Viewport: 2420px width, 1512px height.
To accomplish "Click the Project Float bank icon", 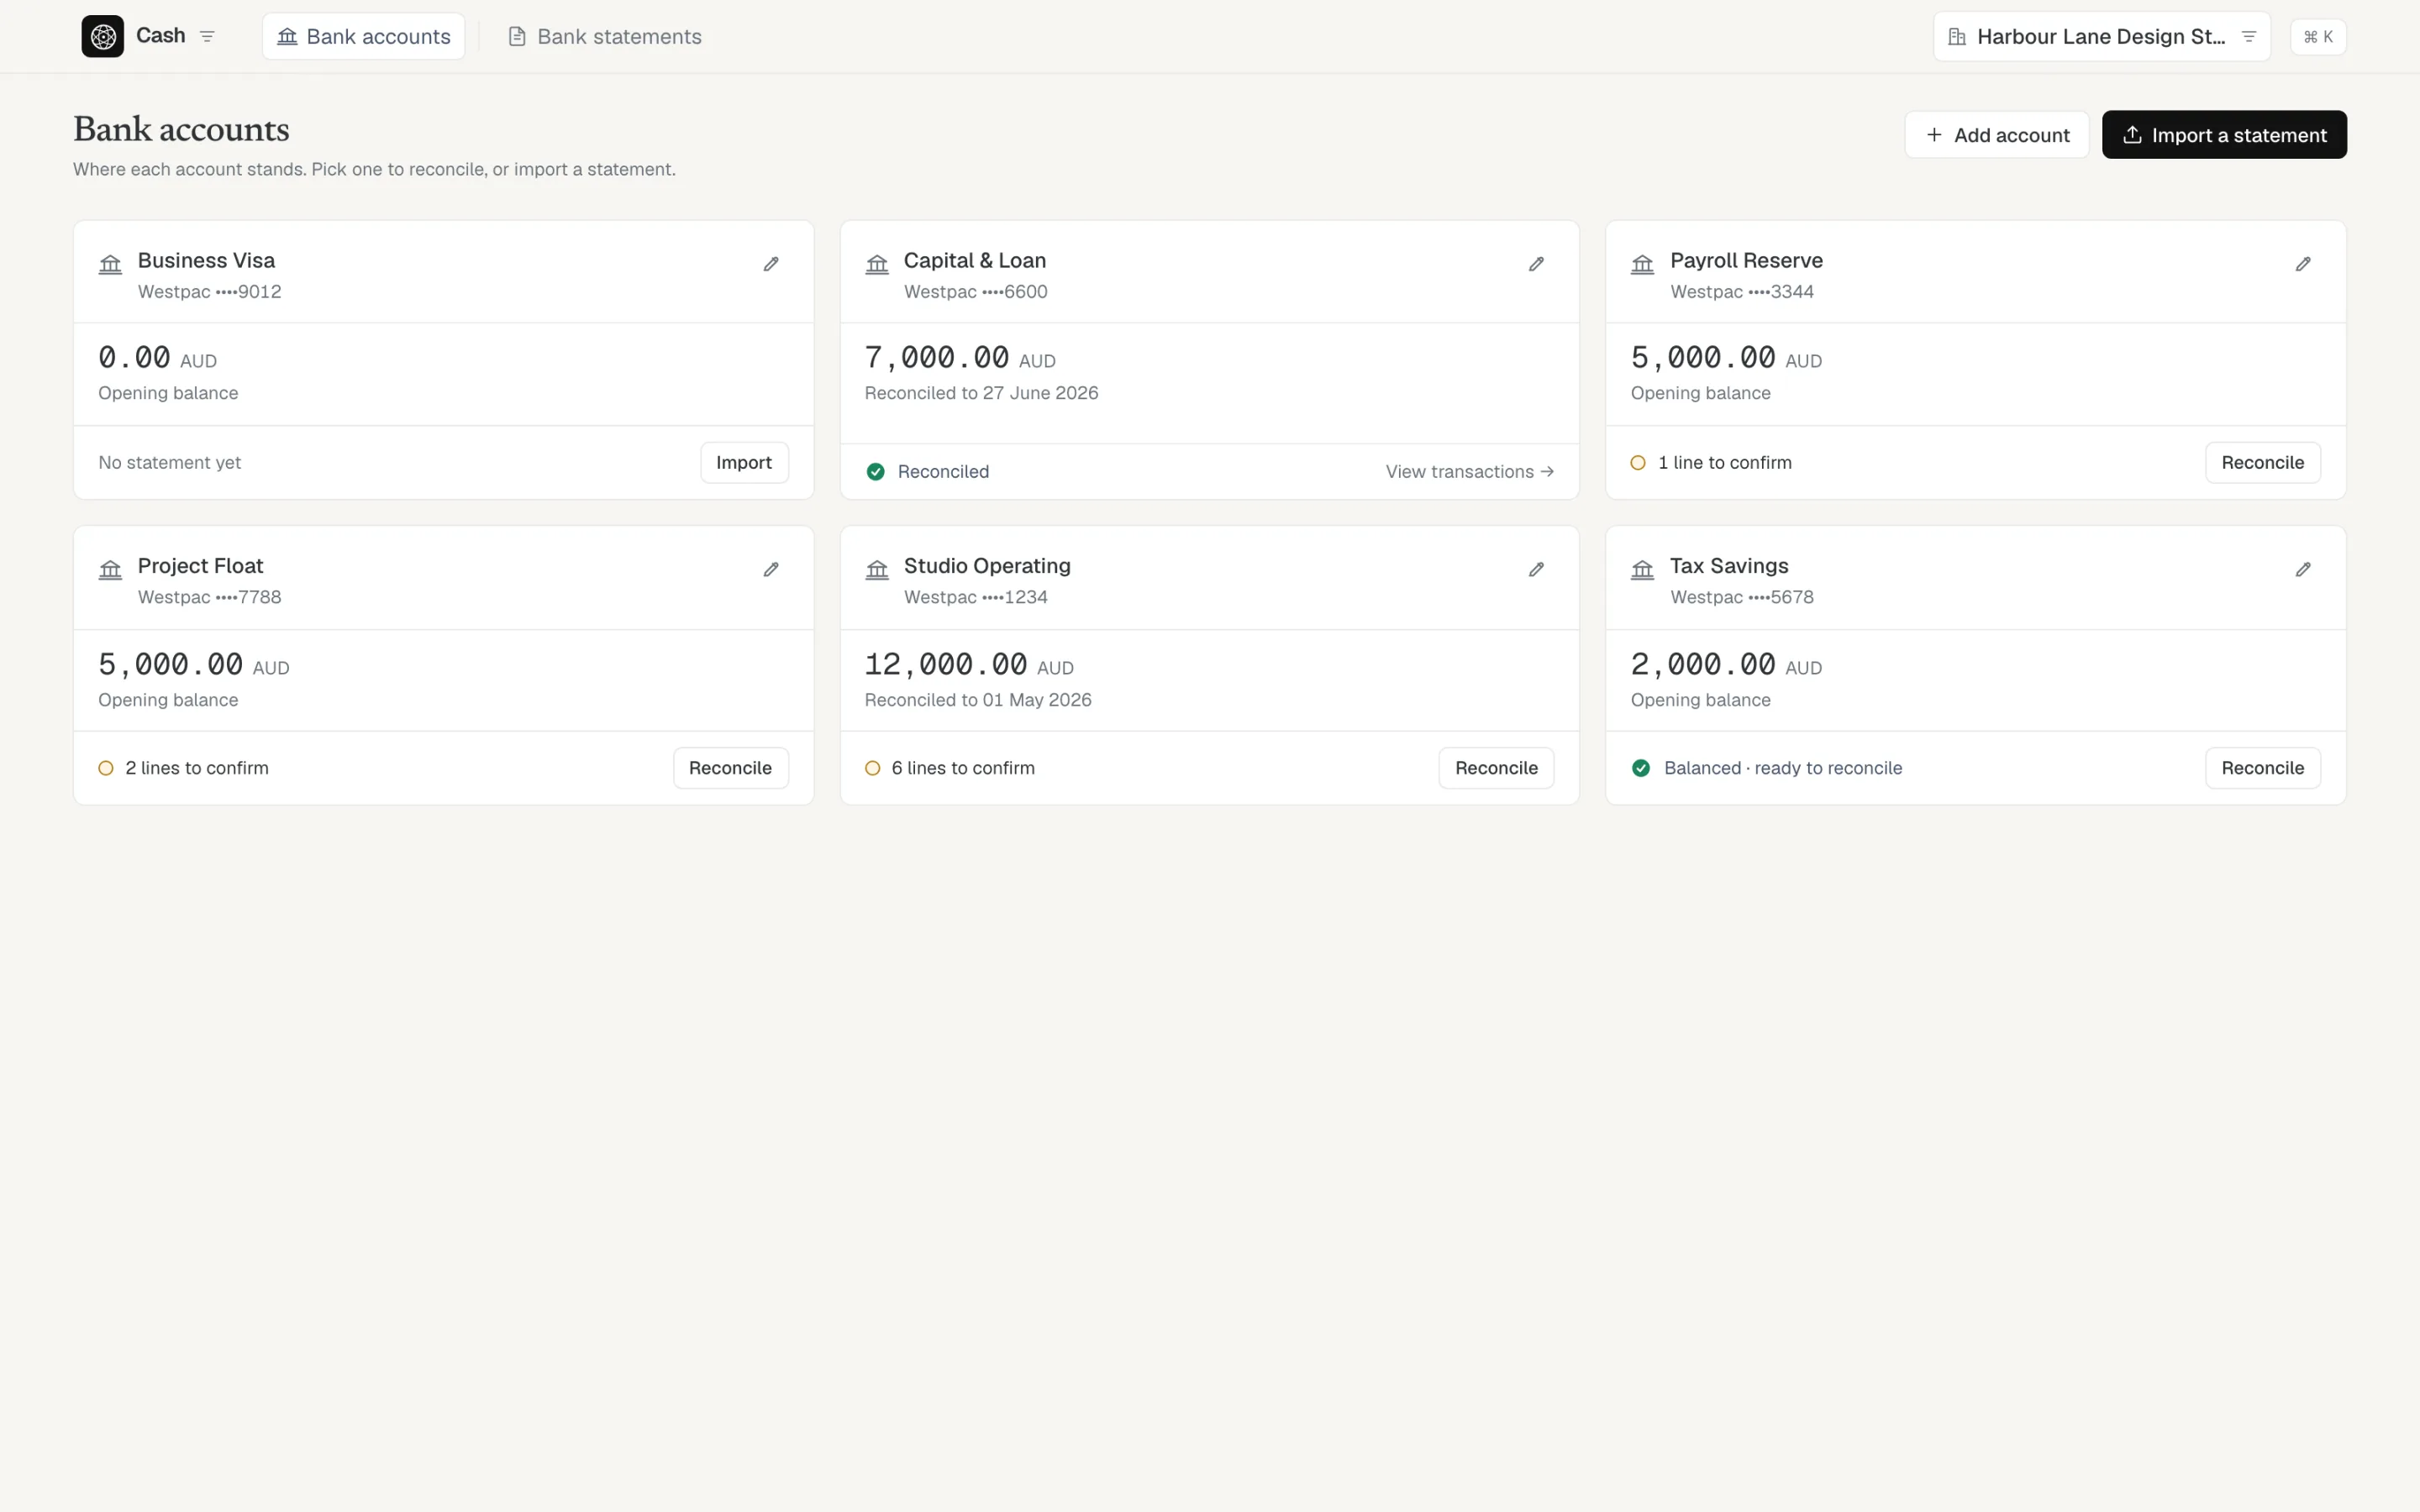I will pos(110,569).
